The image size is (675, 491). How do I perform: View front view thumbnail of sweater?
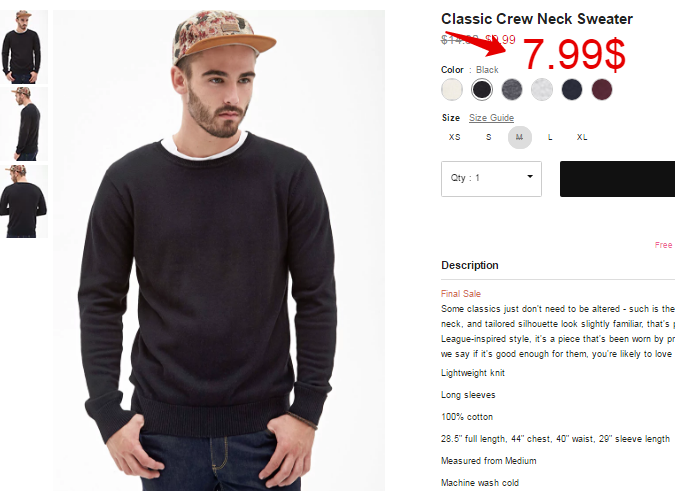coord(24,46)
